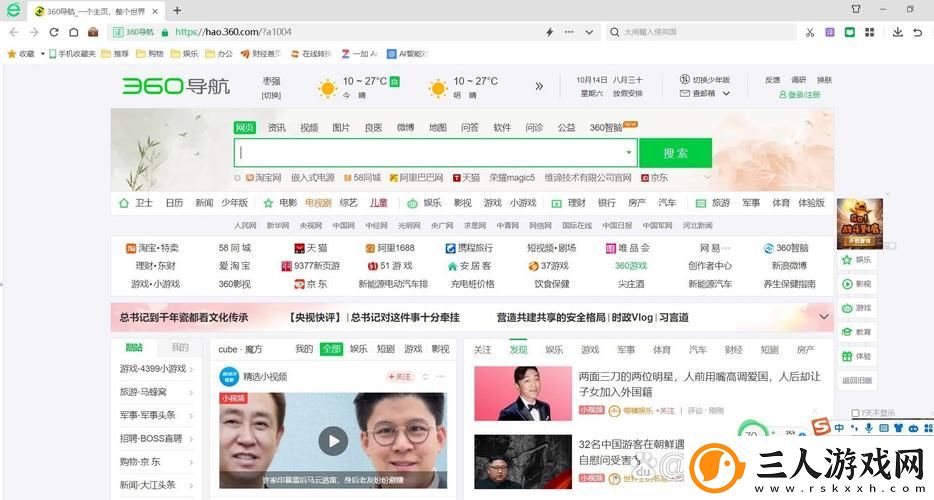This screenshot has height=500, width=934.
Task: Open the sidebar 影视 play shortcut
Action: pyautogui.click(x=857, y=284)
